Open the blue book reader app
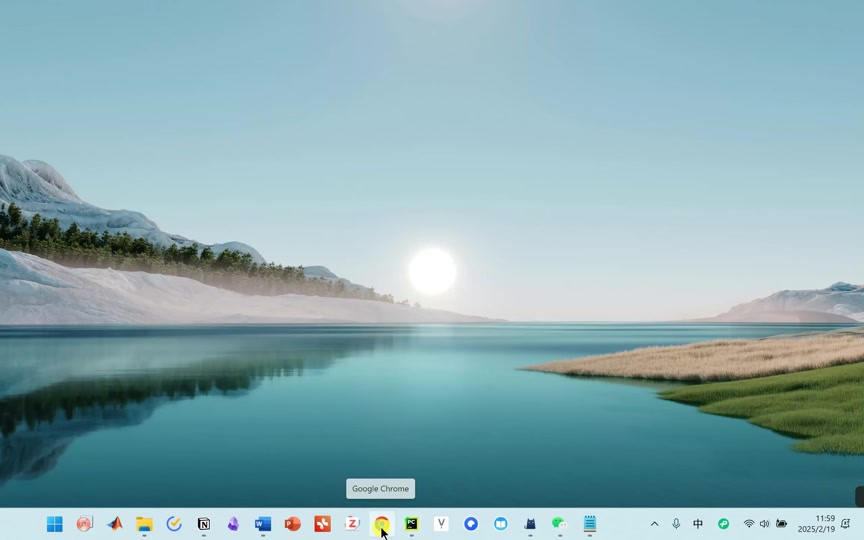864x540 pixels. coord(500,523)
